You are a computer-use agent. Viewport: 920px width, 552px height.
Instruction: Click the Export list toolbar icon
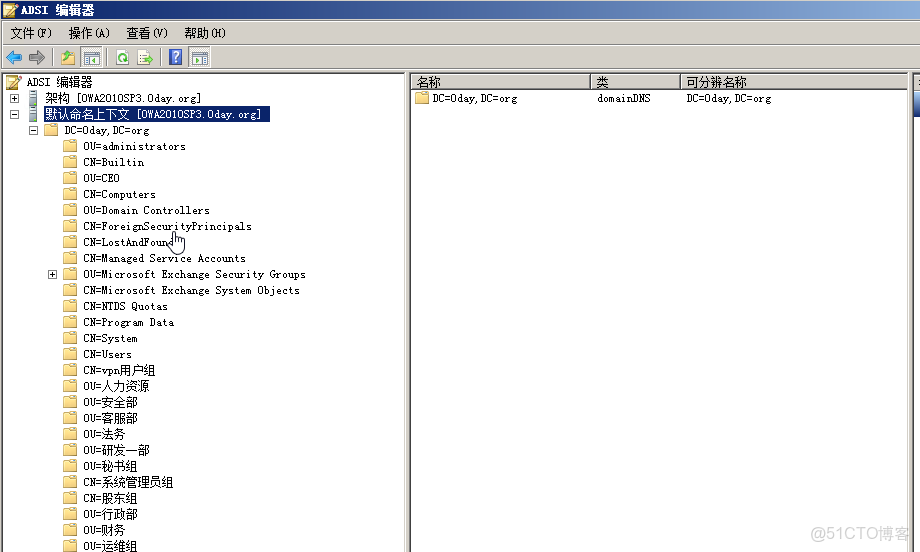click(x=145, y=57)
